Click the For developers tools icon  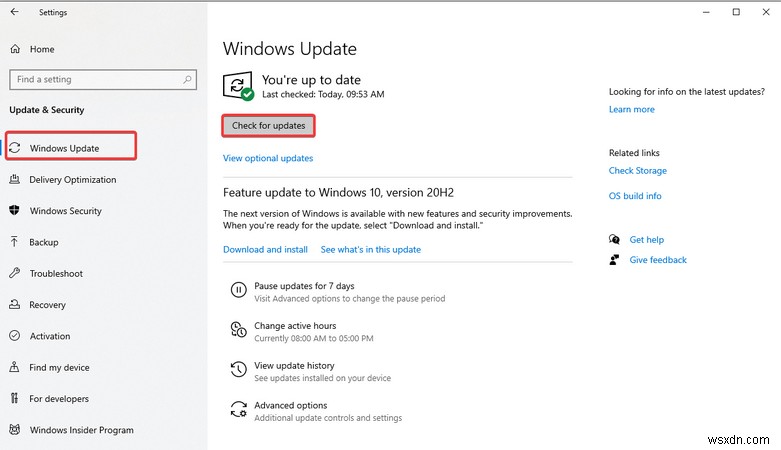pos(14,398)
